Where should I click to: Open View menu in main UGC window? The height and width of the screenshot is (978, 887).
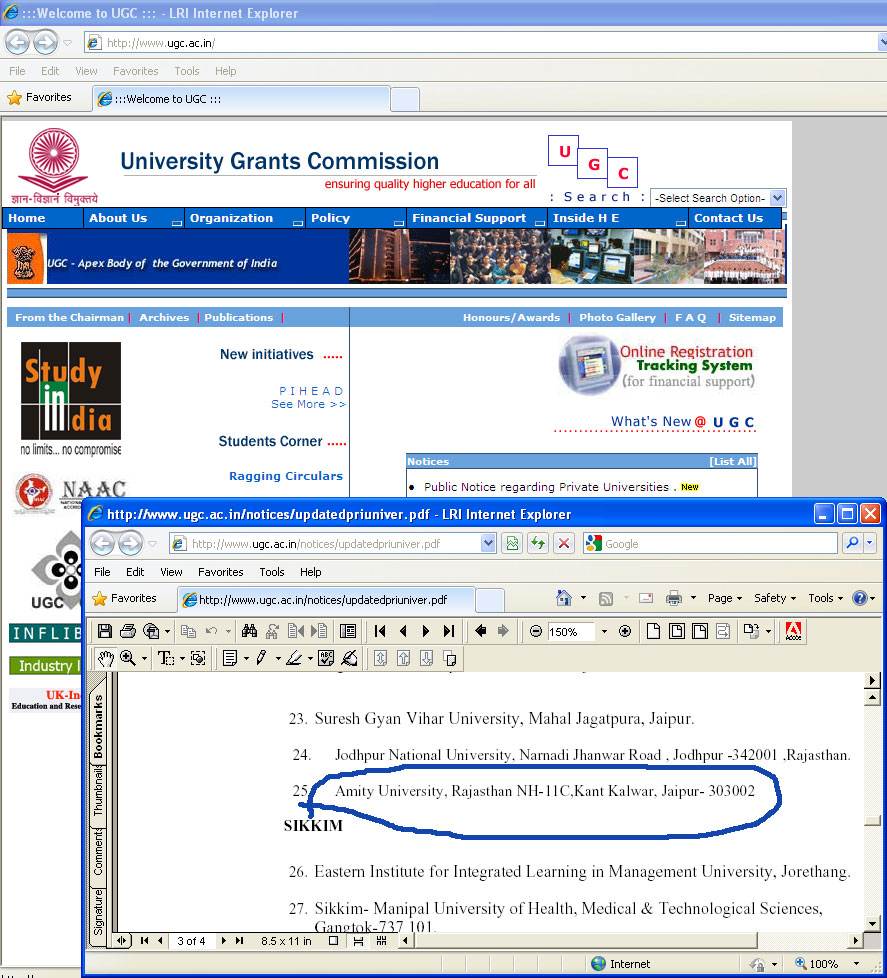(x=86, y=71)
